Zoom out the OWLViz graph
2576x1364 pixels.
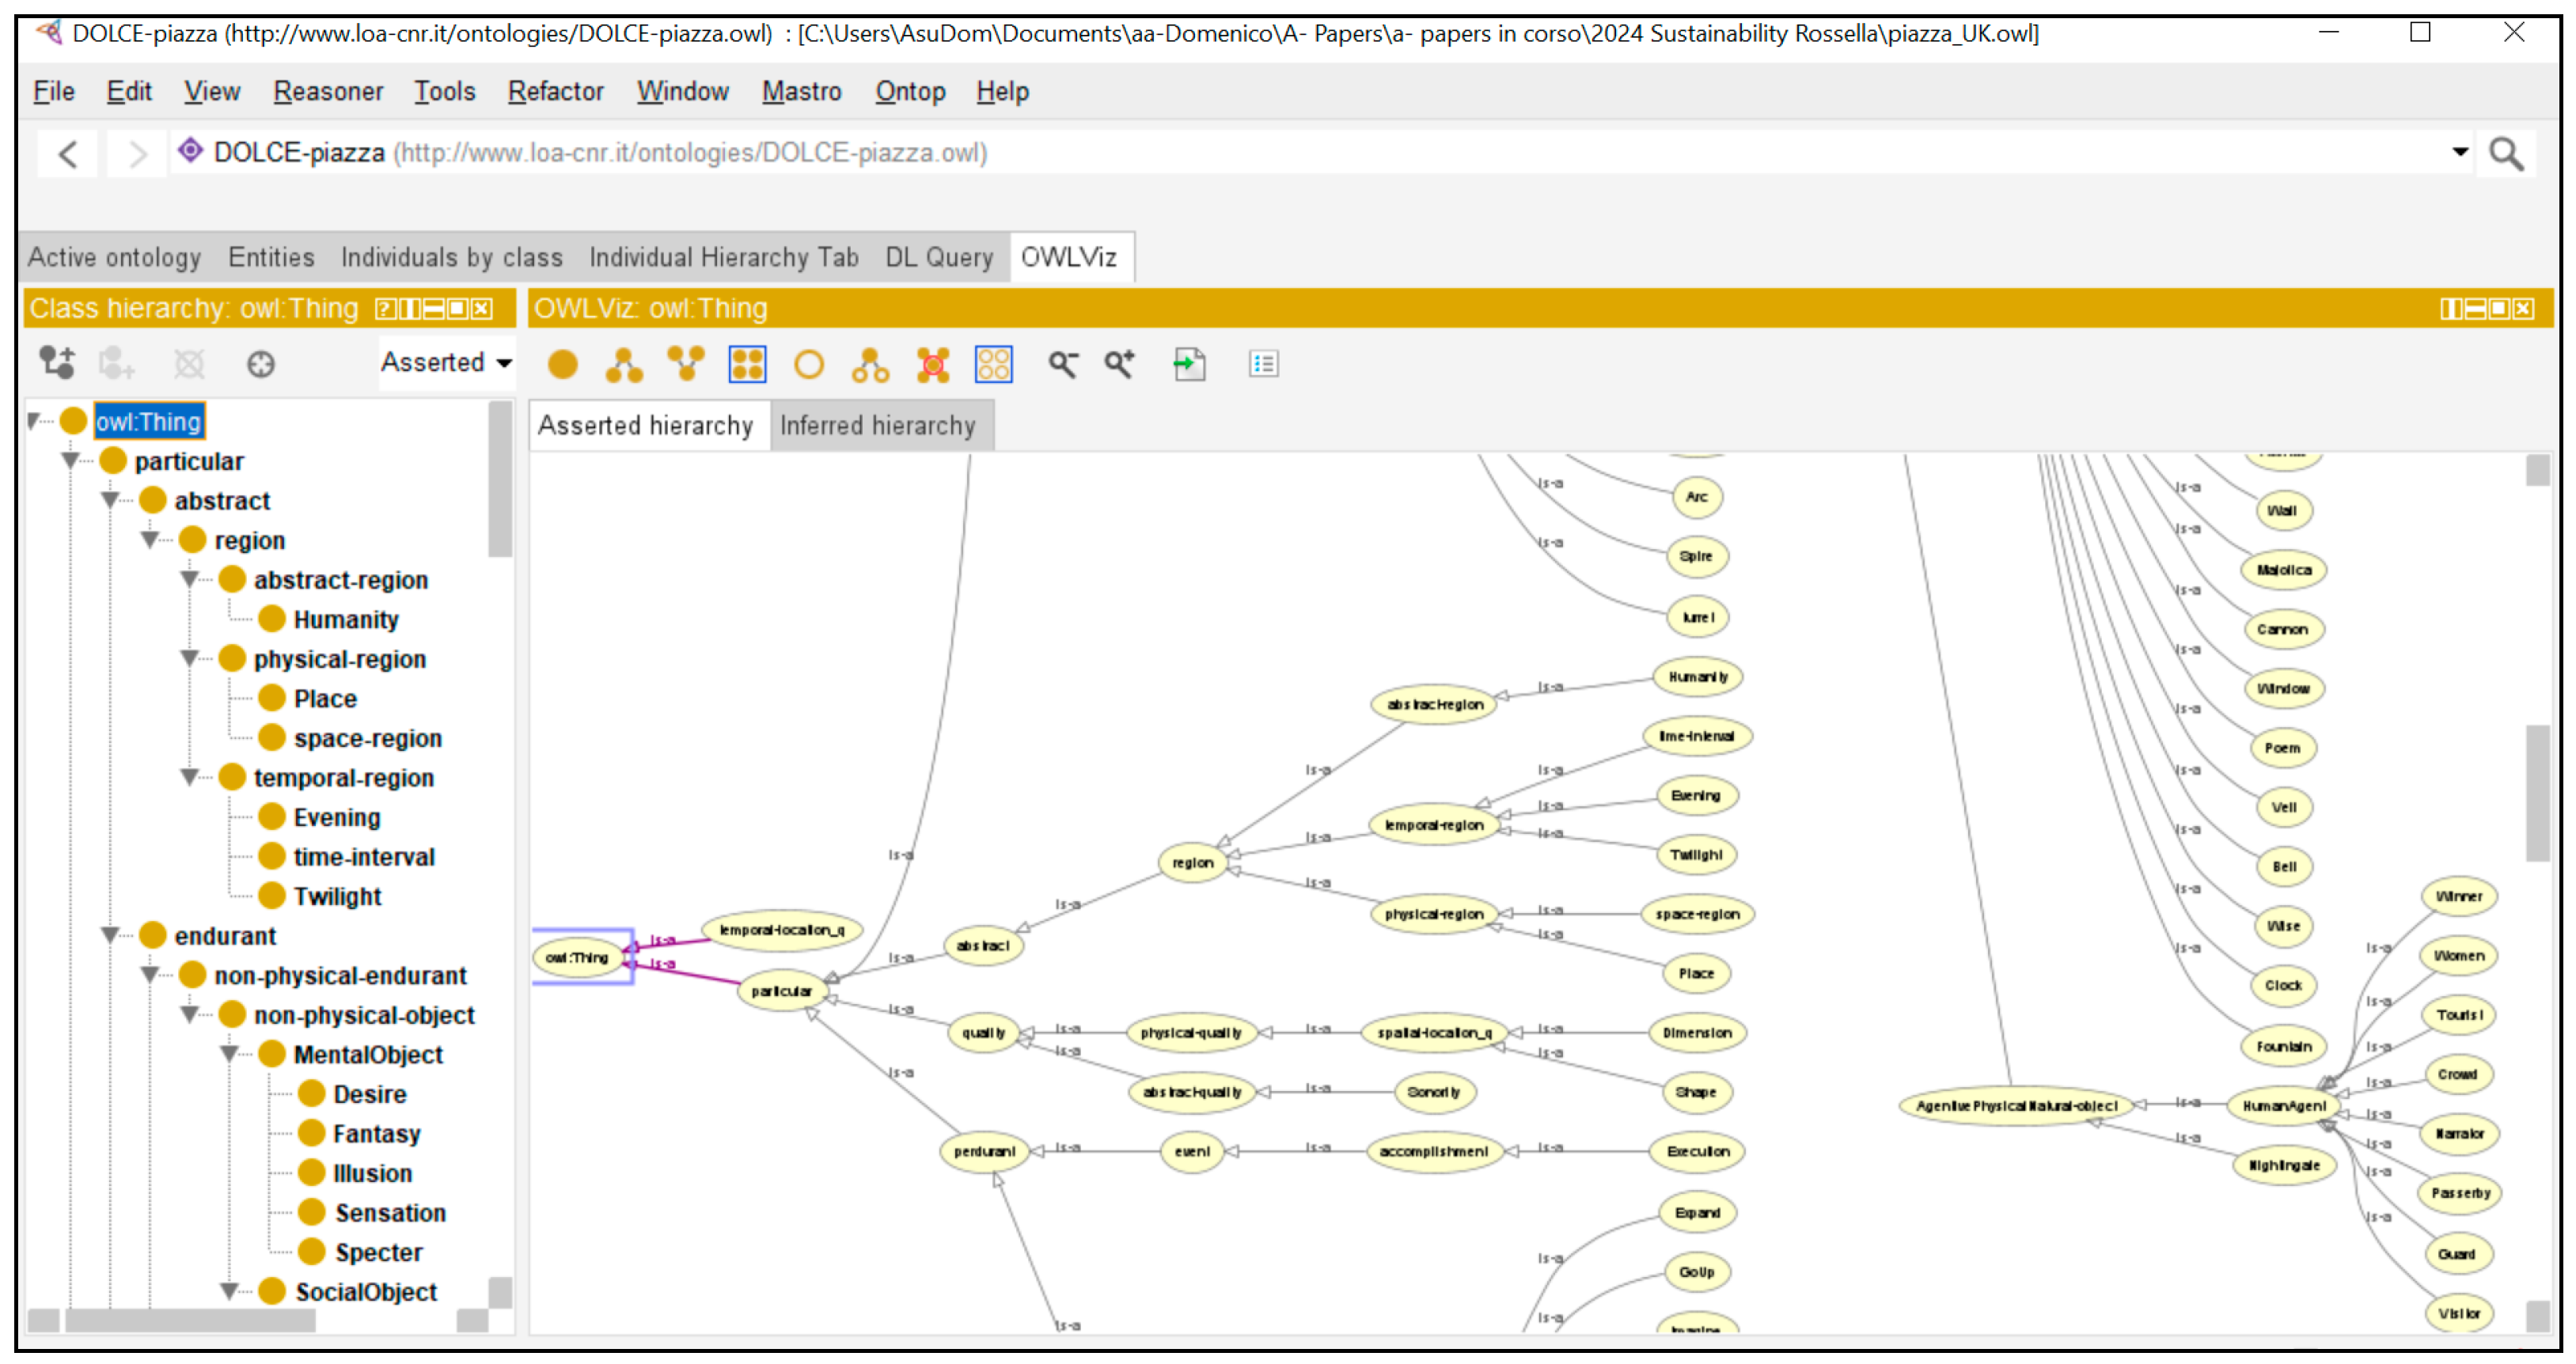pos(1063,364)
